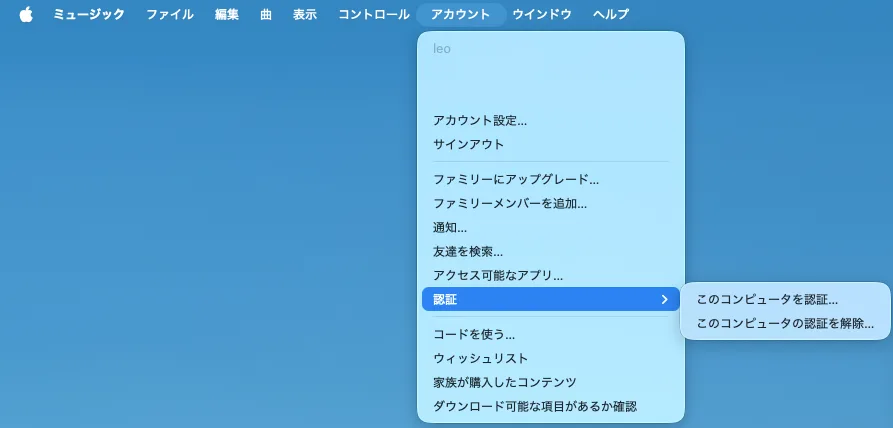Open the Apple menu icon
The width and height of the screenshot is (893, 428).
(26, 15)
